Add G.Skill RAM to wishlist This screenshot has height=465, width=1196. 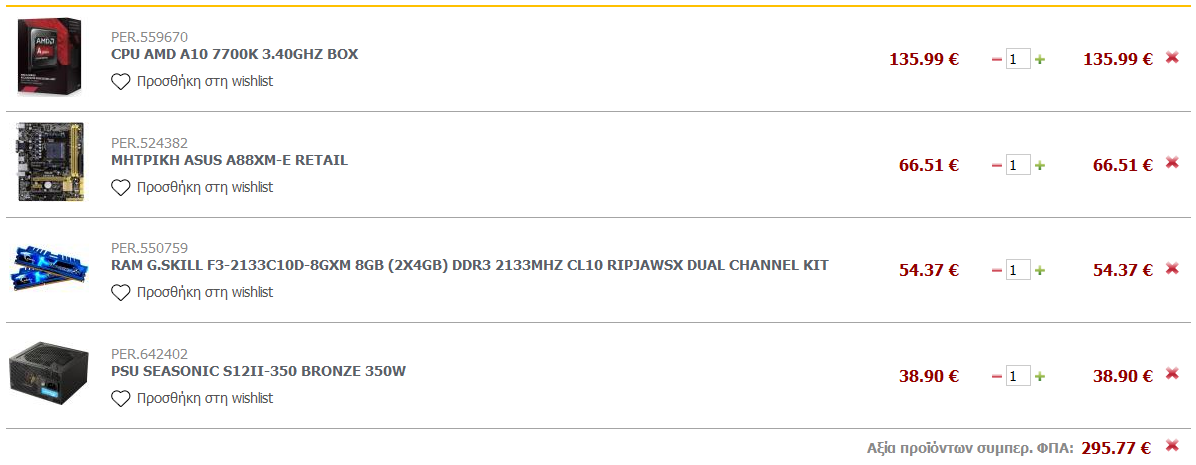pos(192,293)
